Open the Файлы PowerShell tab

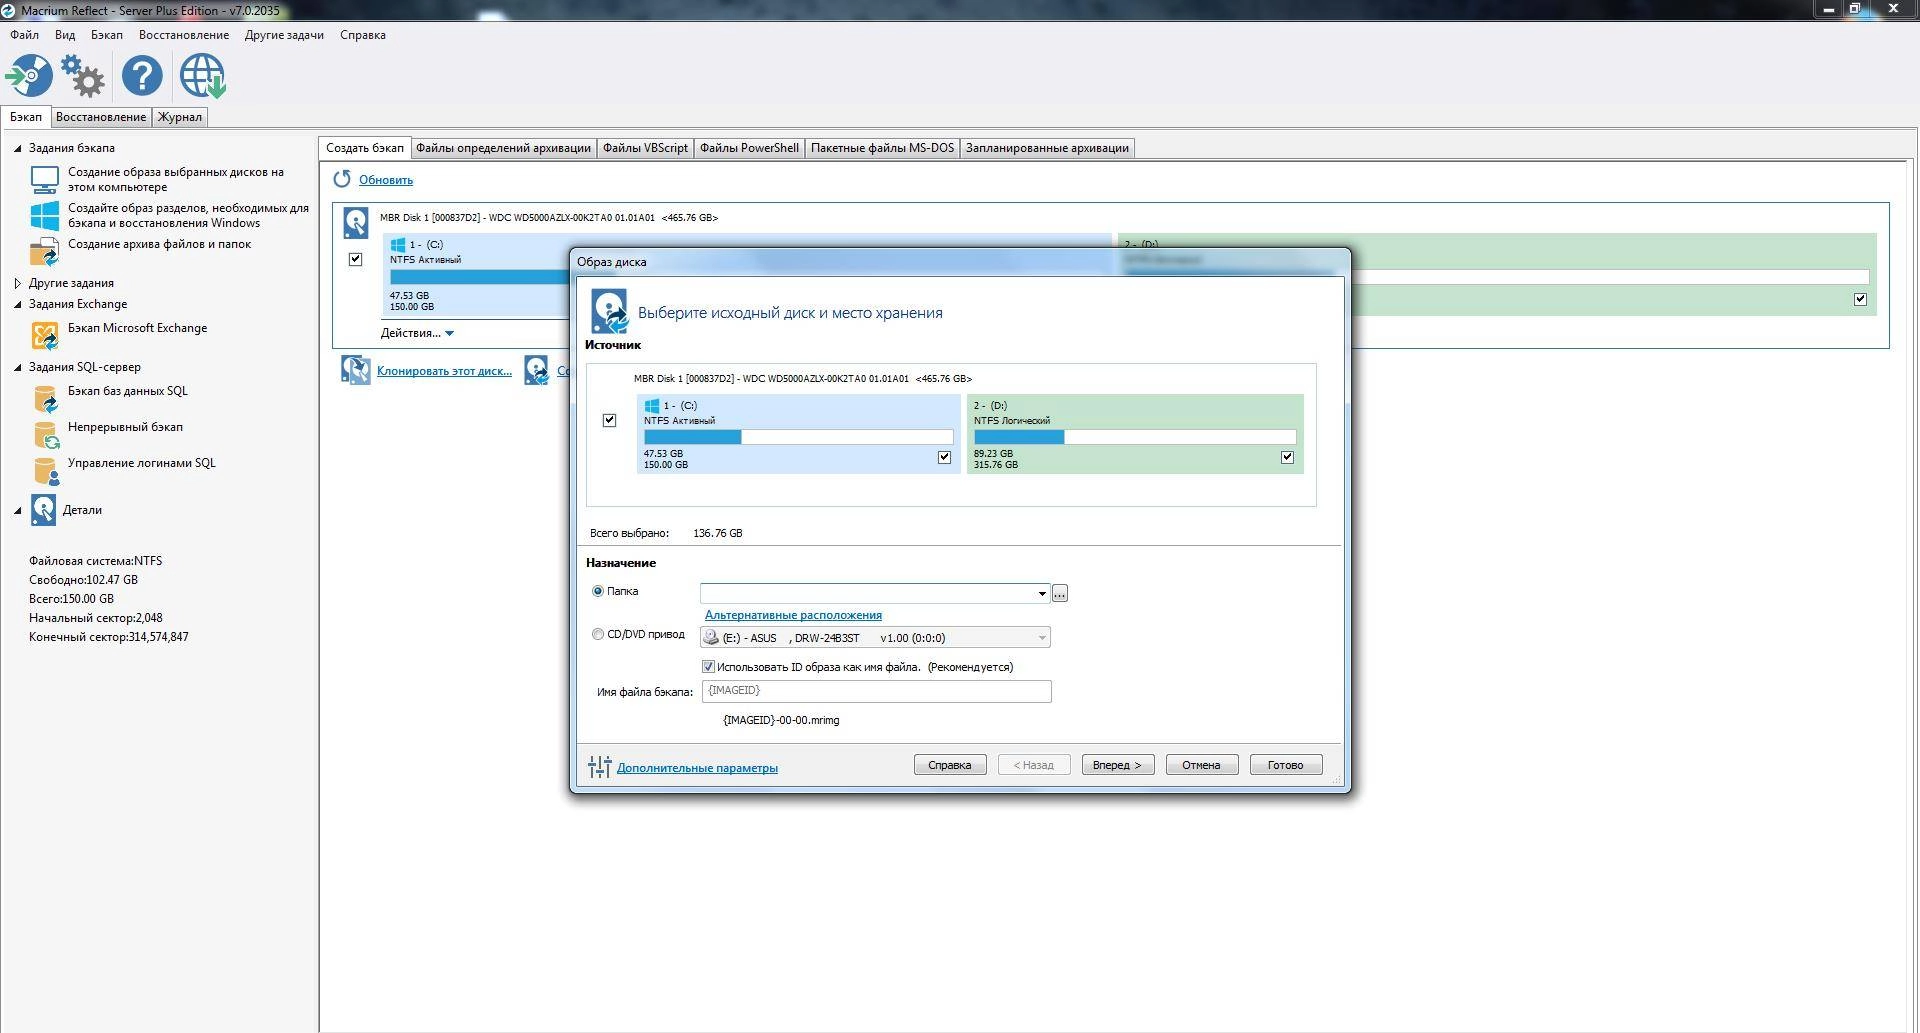pyautogui.click(x=749, y=148)
